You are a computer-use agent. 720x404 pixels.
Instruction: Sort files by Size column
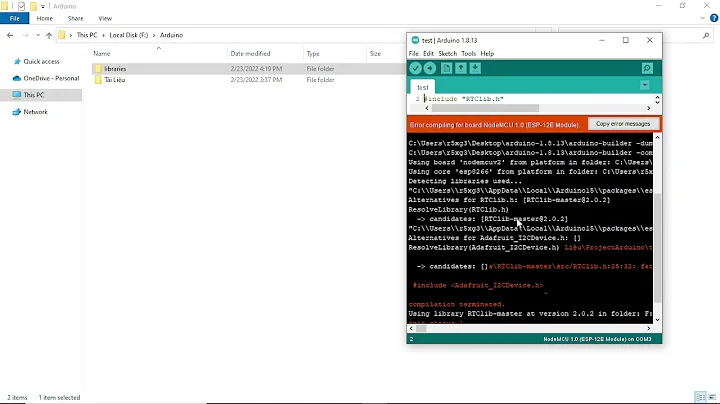tap(375, 54)
